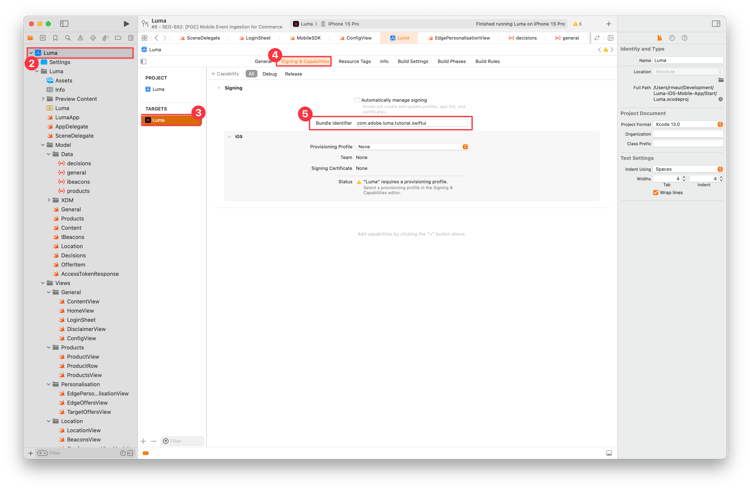
Task: Open the EdgePersonalisationView editor tab
Action: point(459,38)
